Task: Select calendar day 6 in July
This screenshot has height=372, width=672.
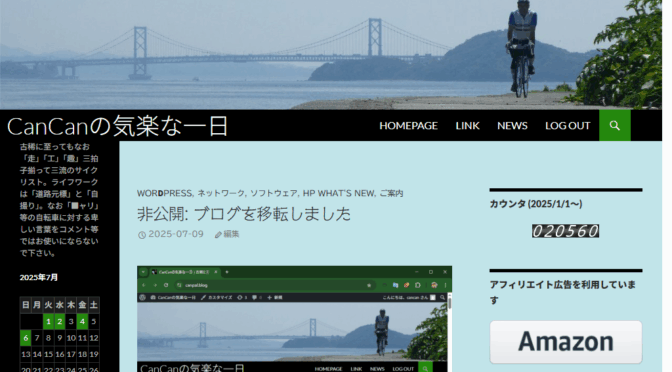Action: point(26,338)
